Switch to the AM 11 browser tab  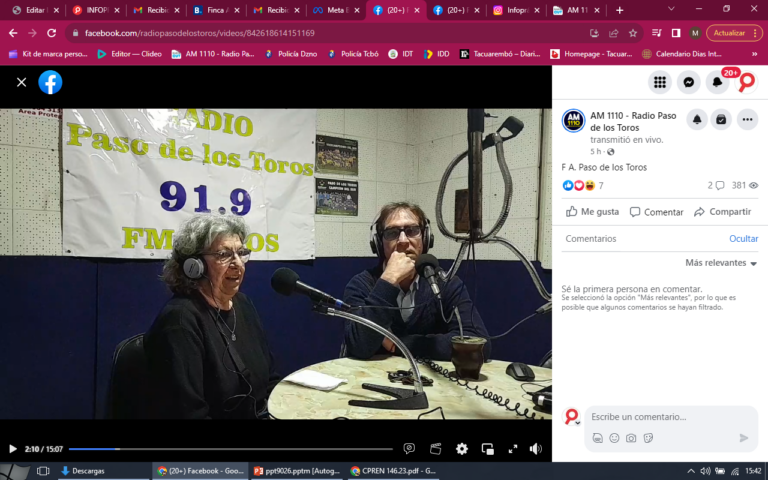coord(576,10)
